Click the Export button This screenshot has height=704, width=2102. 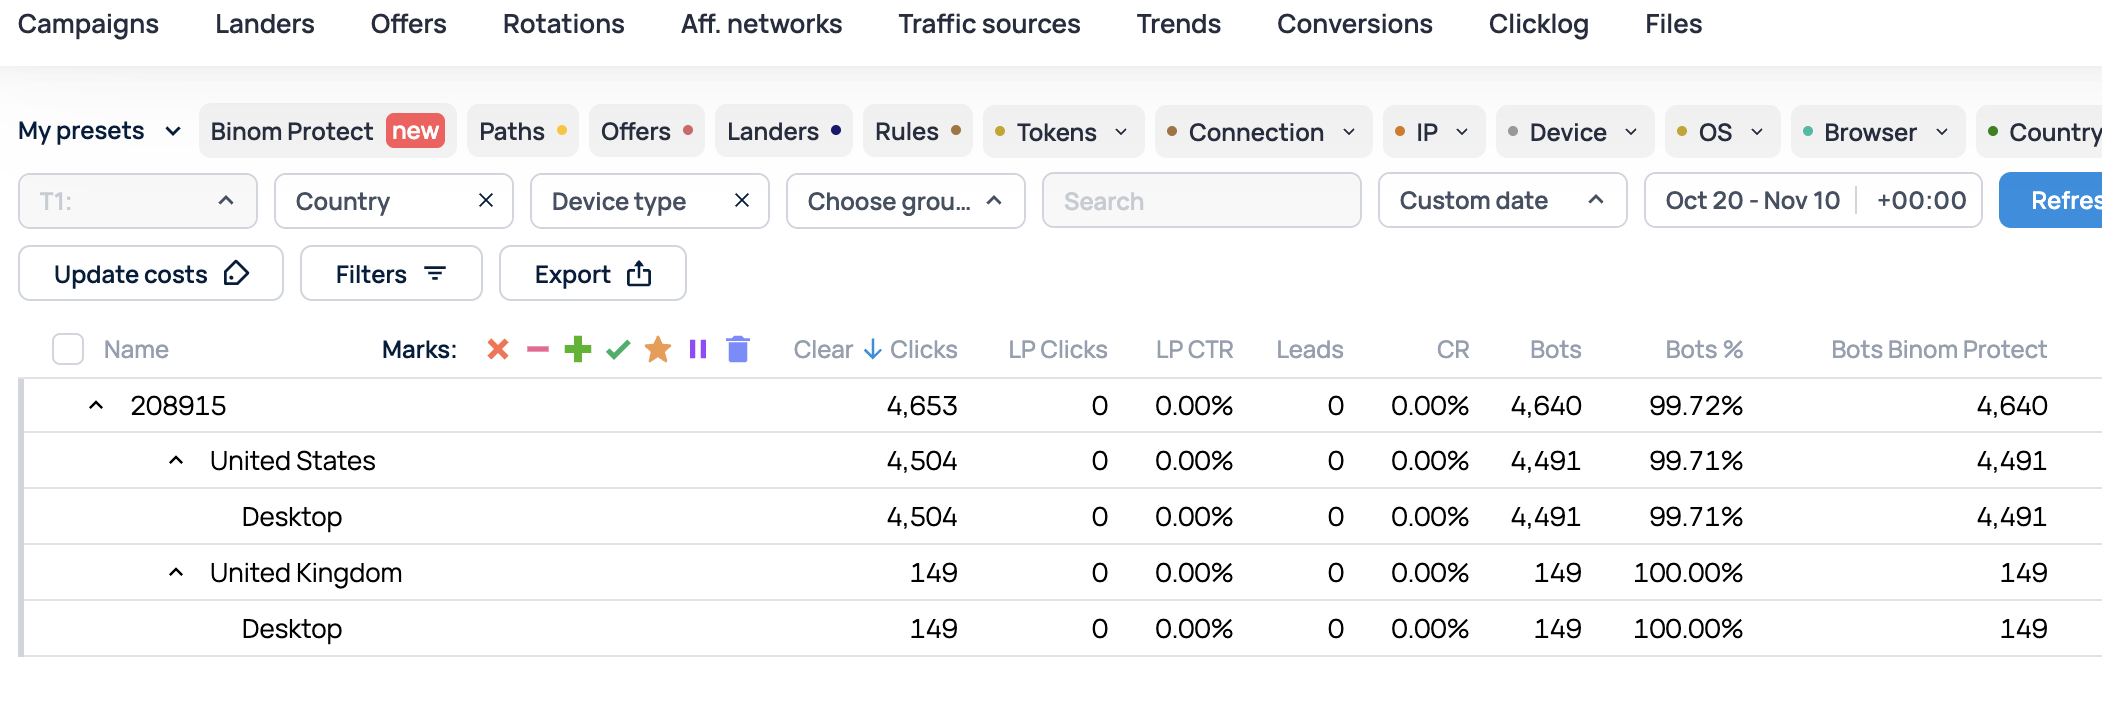point(592,274)
